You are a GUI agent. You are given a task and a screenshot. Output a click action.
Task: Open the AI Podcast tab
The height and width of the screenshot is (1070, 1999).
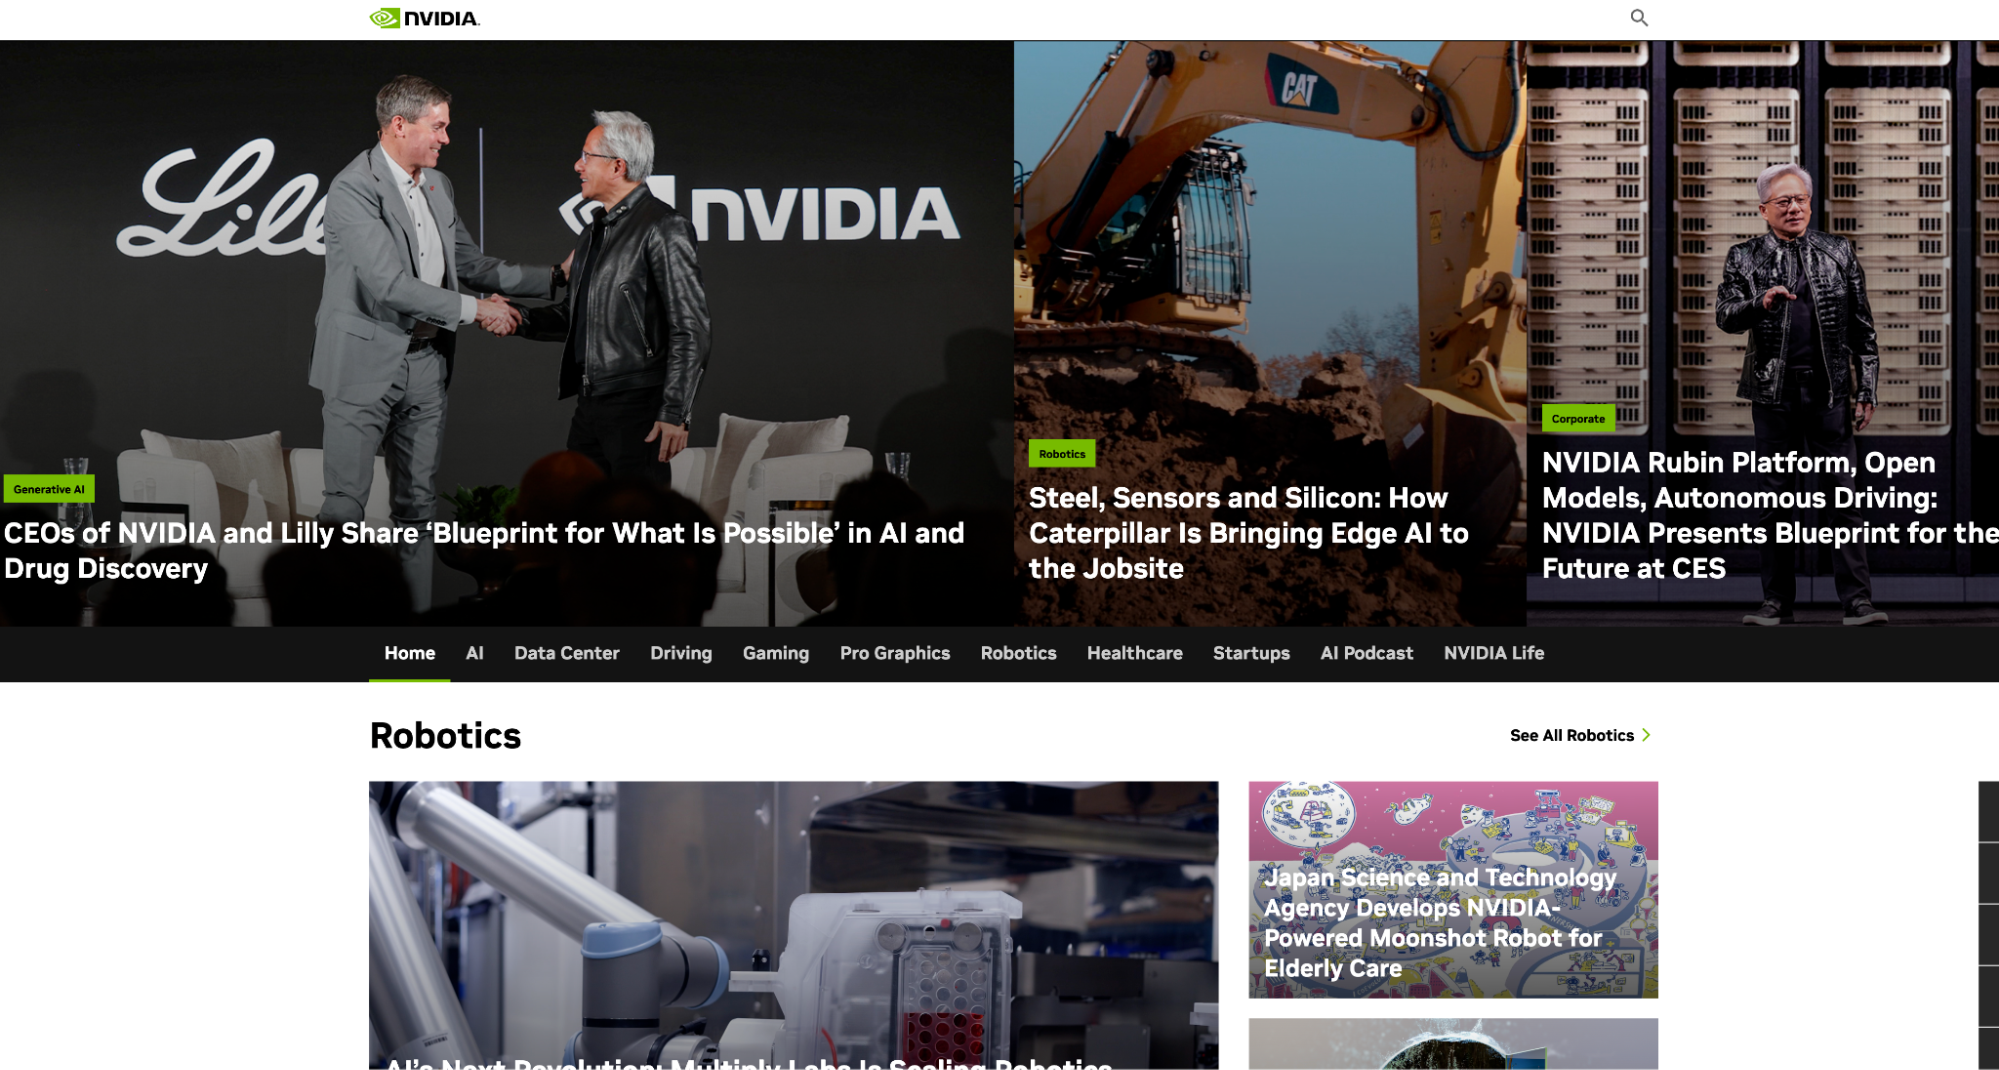pos(1366,653)
